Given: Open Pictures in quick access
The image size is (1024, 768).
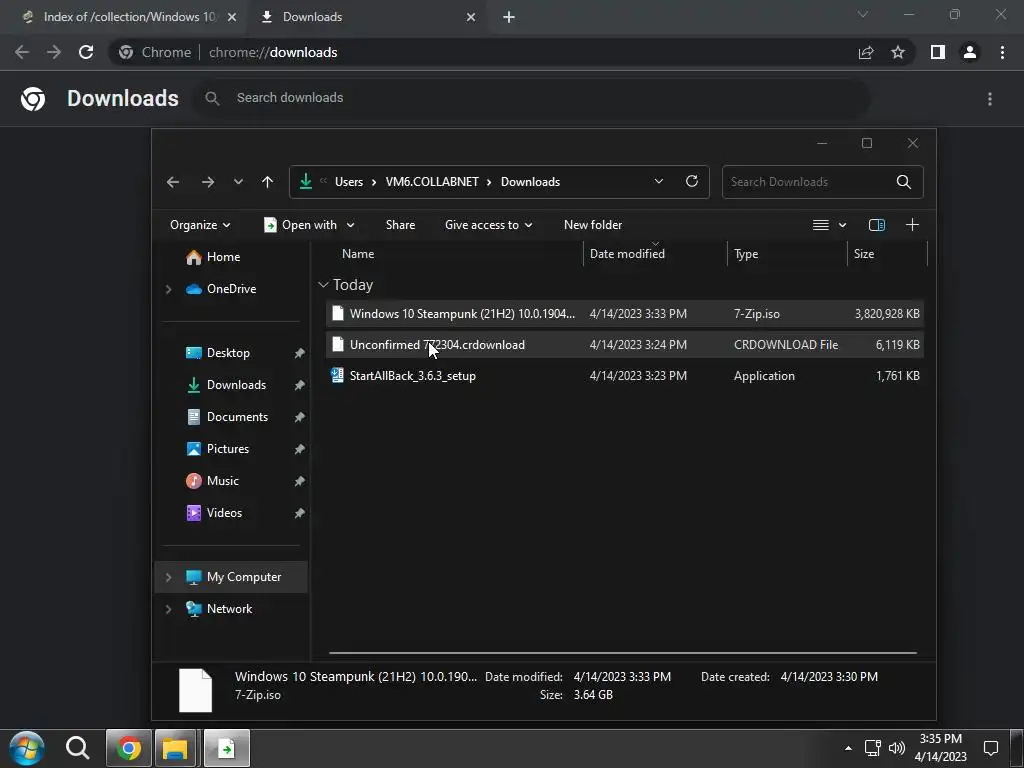Looking at the screenshot, I should 227,449.
